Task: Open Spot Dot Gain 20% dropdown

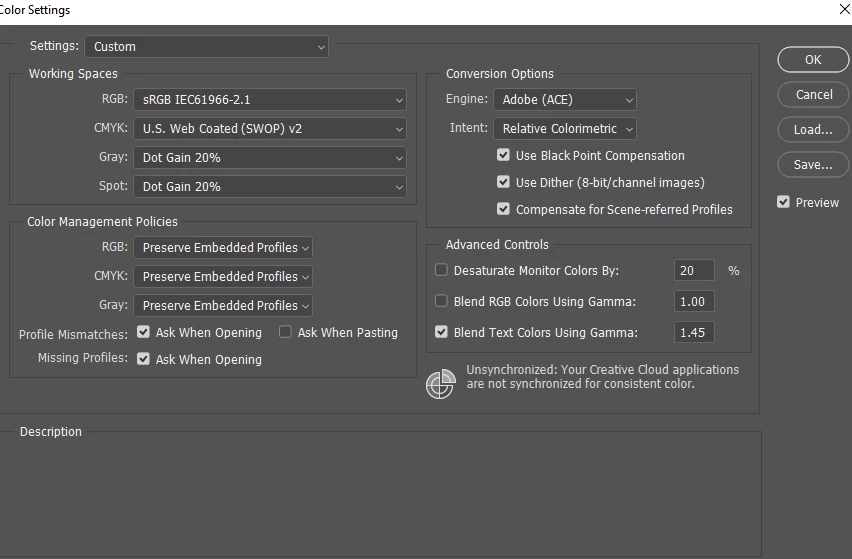Action: click(x=270, y=187)
